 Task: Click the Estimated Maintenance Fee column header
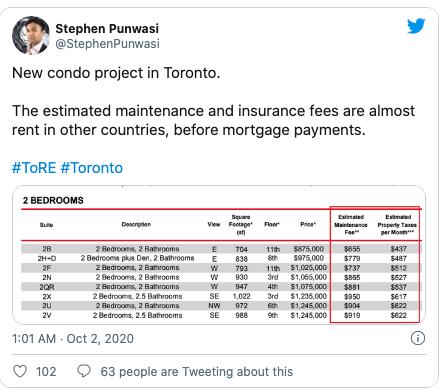(x=351, y=225)
